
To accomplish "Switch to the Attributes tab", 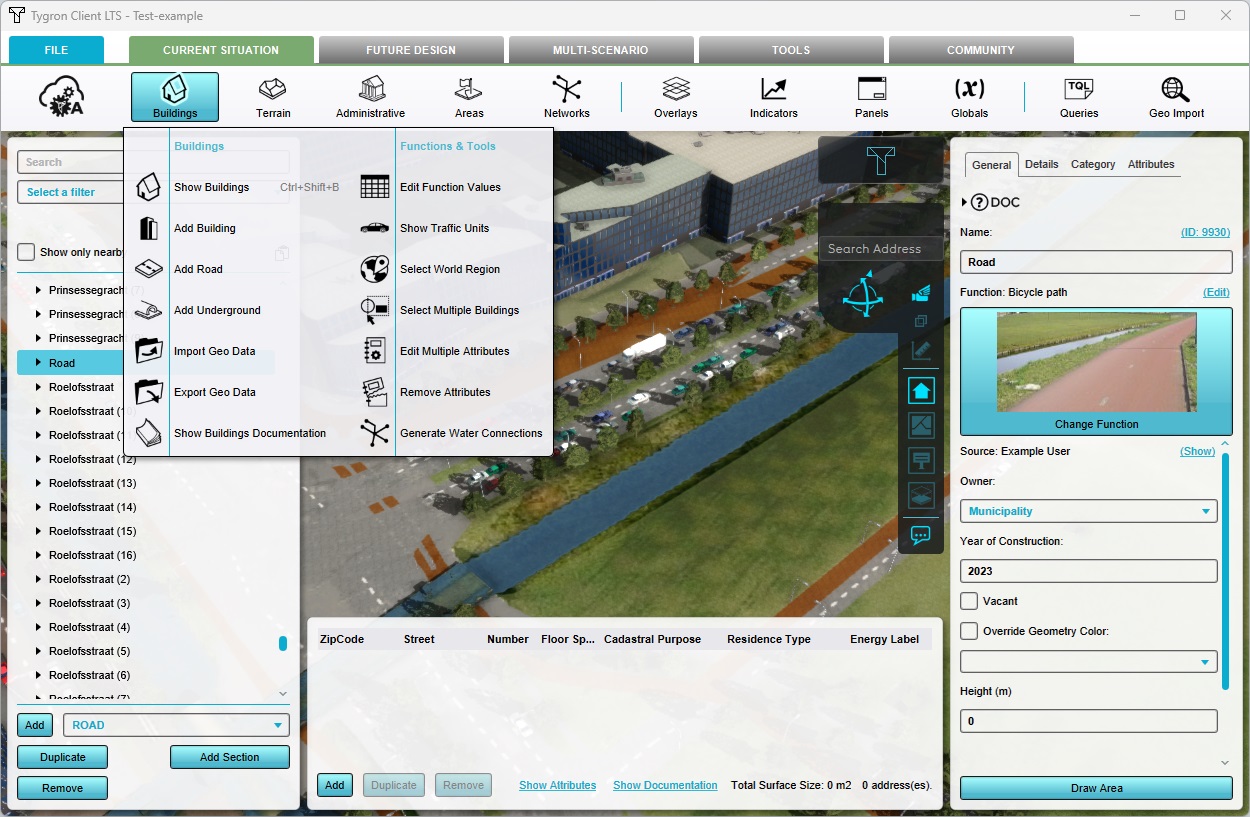I will point(1150,164).
